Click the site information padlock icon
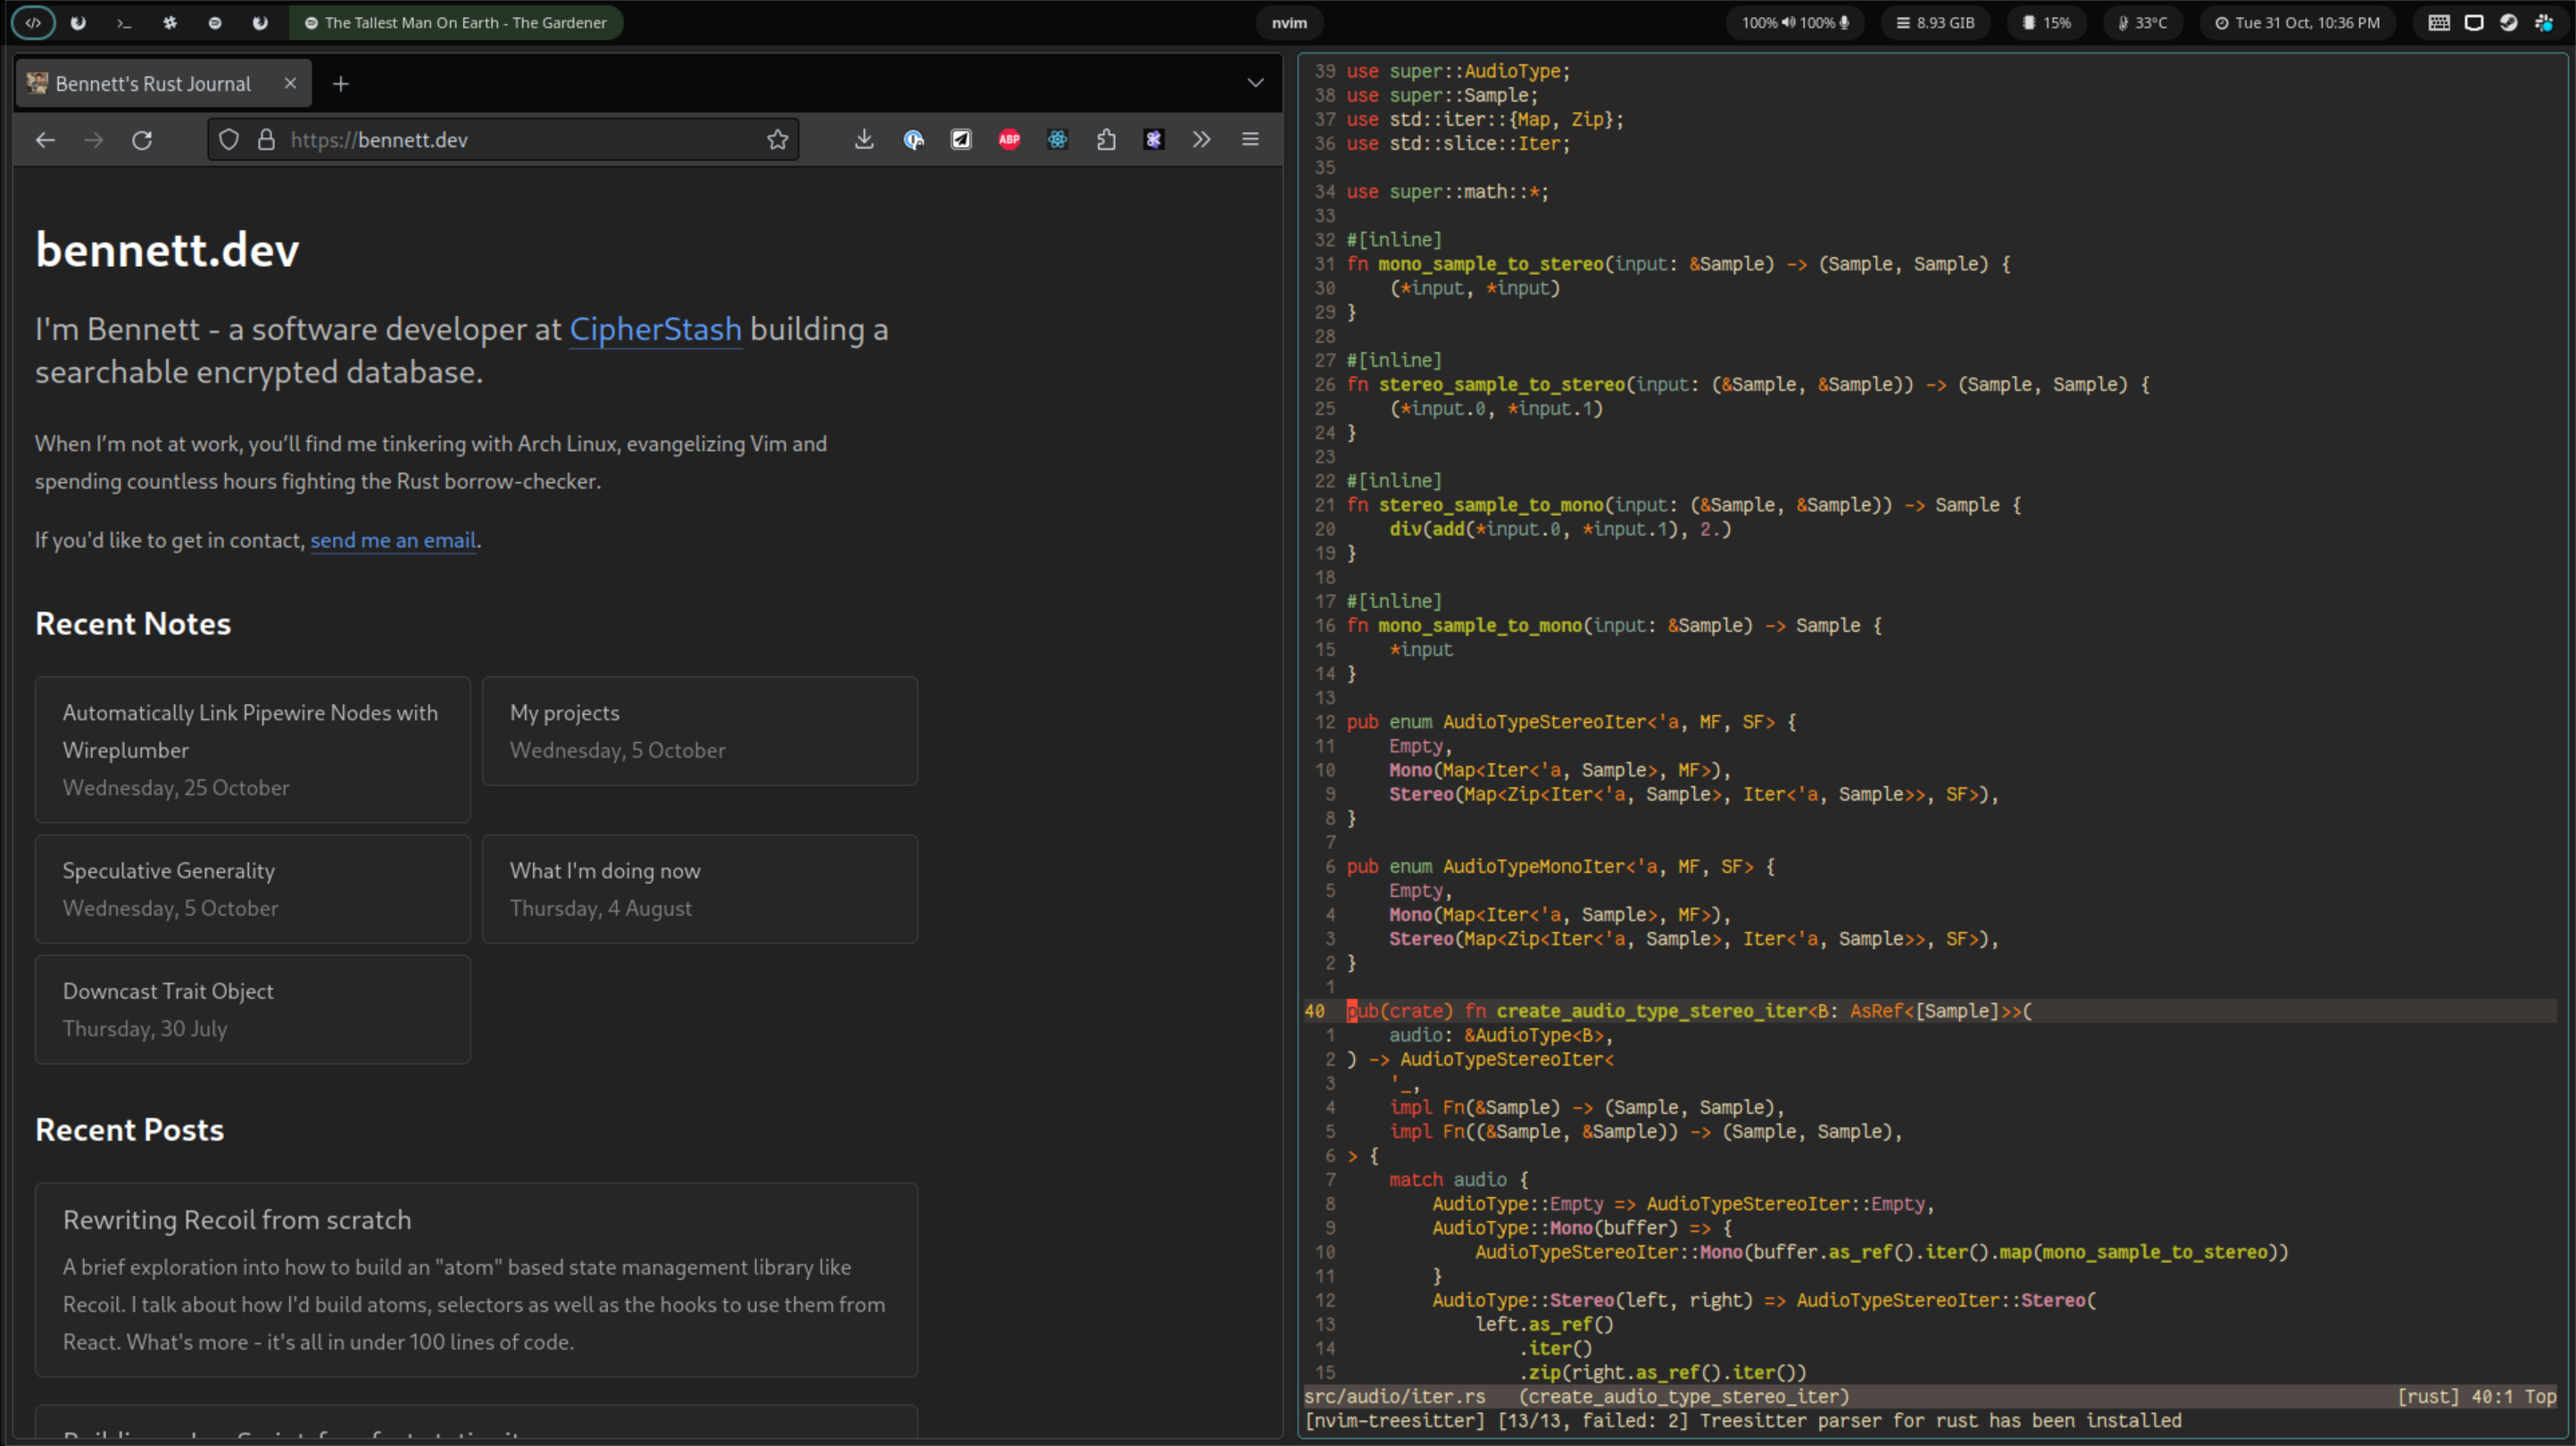Image resolution: width=2576 pixels, height=1446 pixels. pyautogui.click(x=266, y=140)
